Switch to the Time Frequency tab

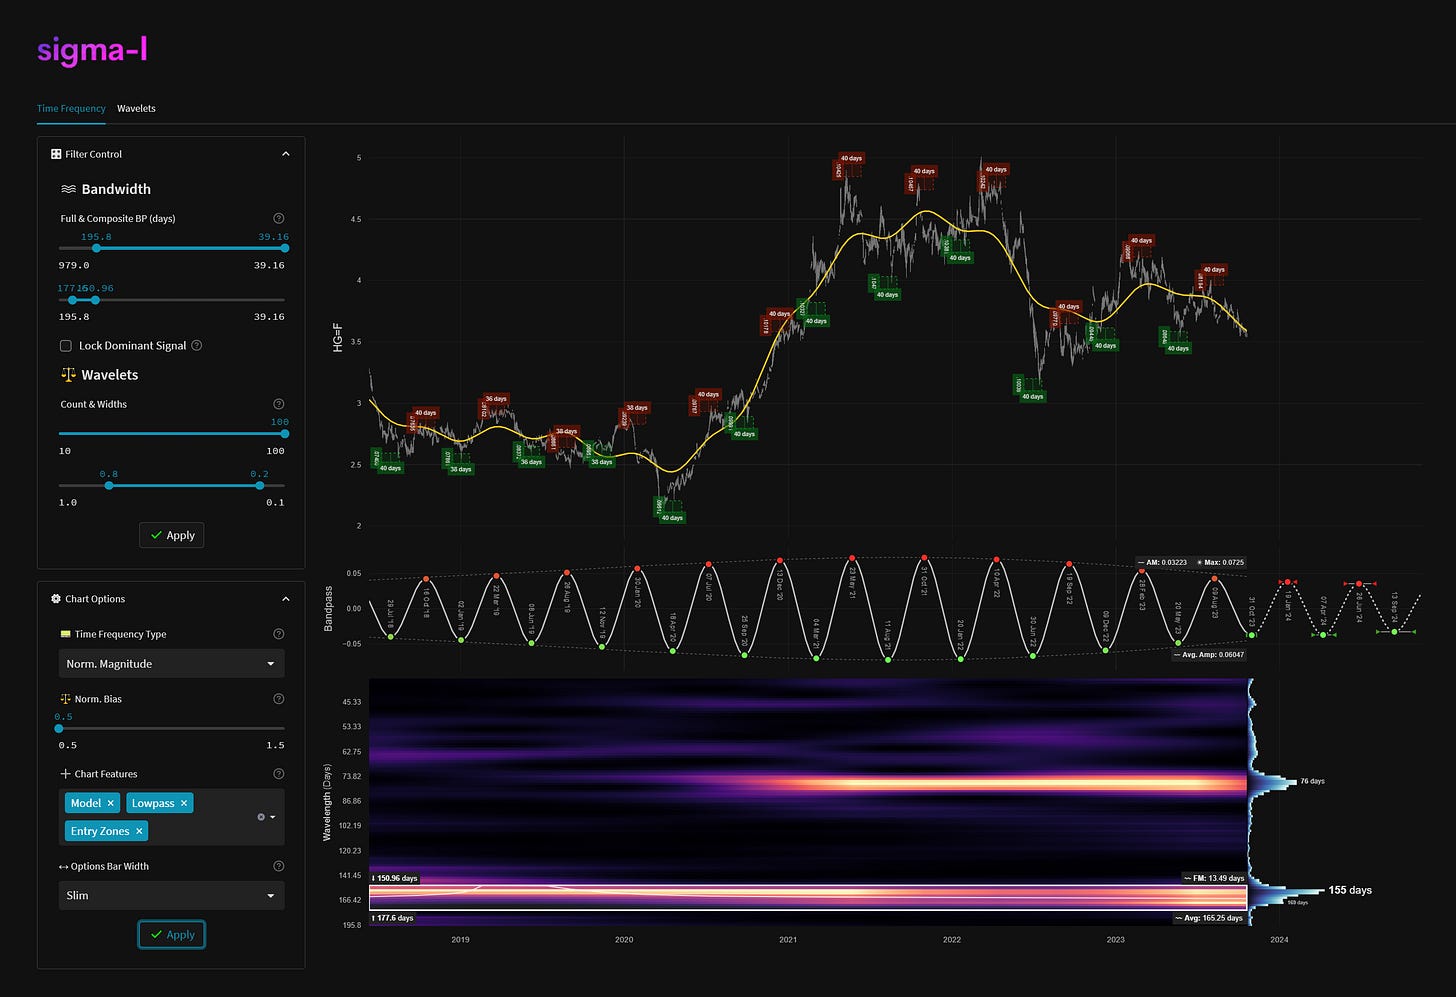pyautogui.click(x=71, y=108)
